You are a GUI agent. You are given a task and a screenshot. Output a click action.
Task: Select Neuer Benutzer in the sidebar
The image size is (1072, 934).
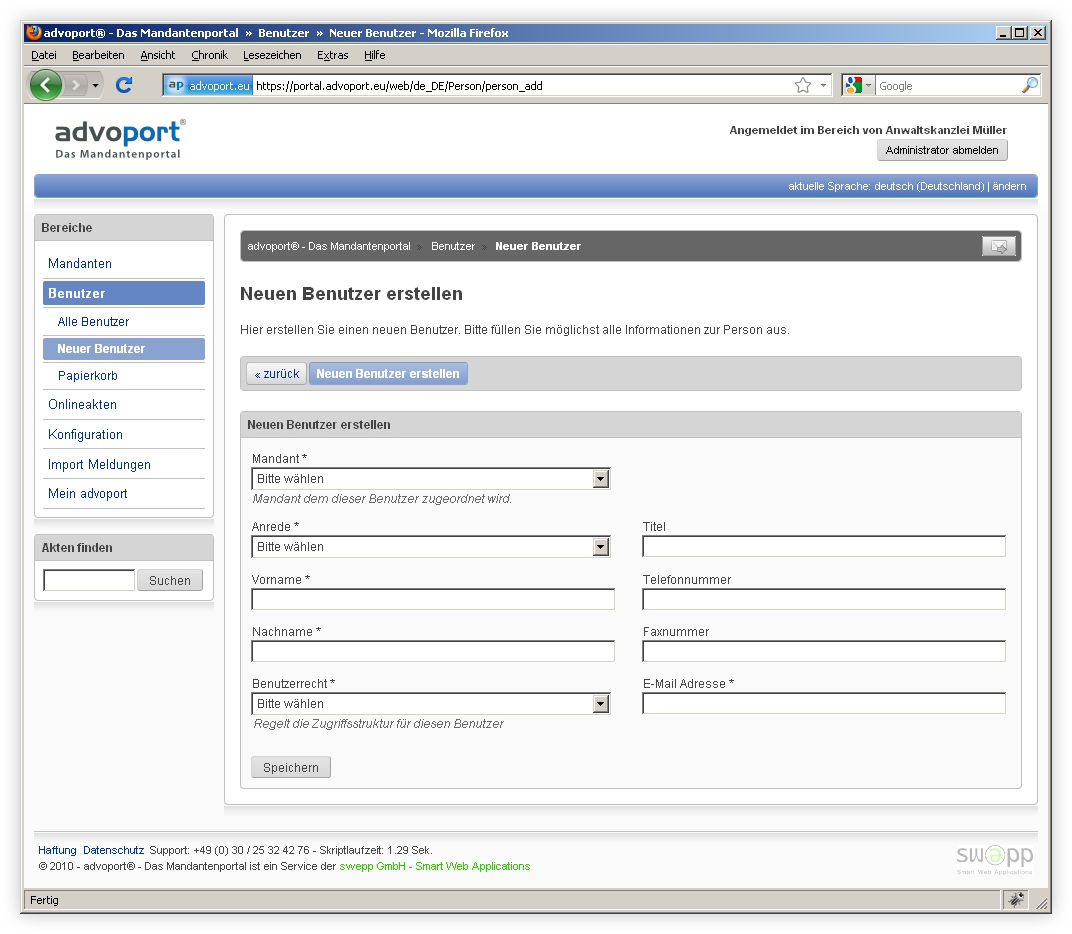coord(124,349)
